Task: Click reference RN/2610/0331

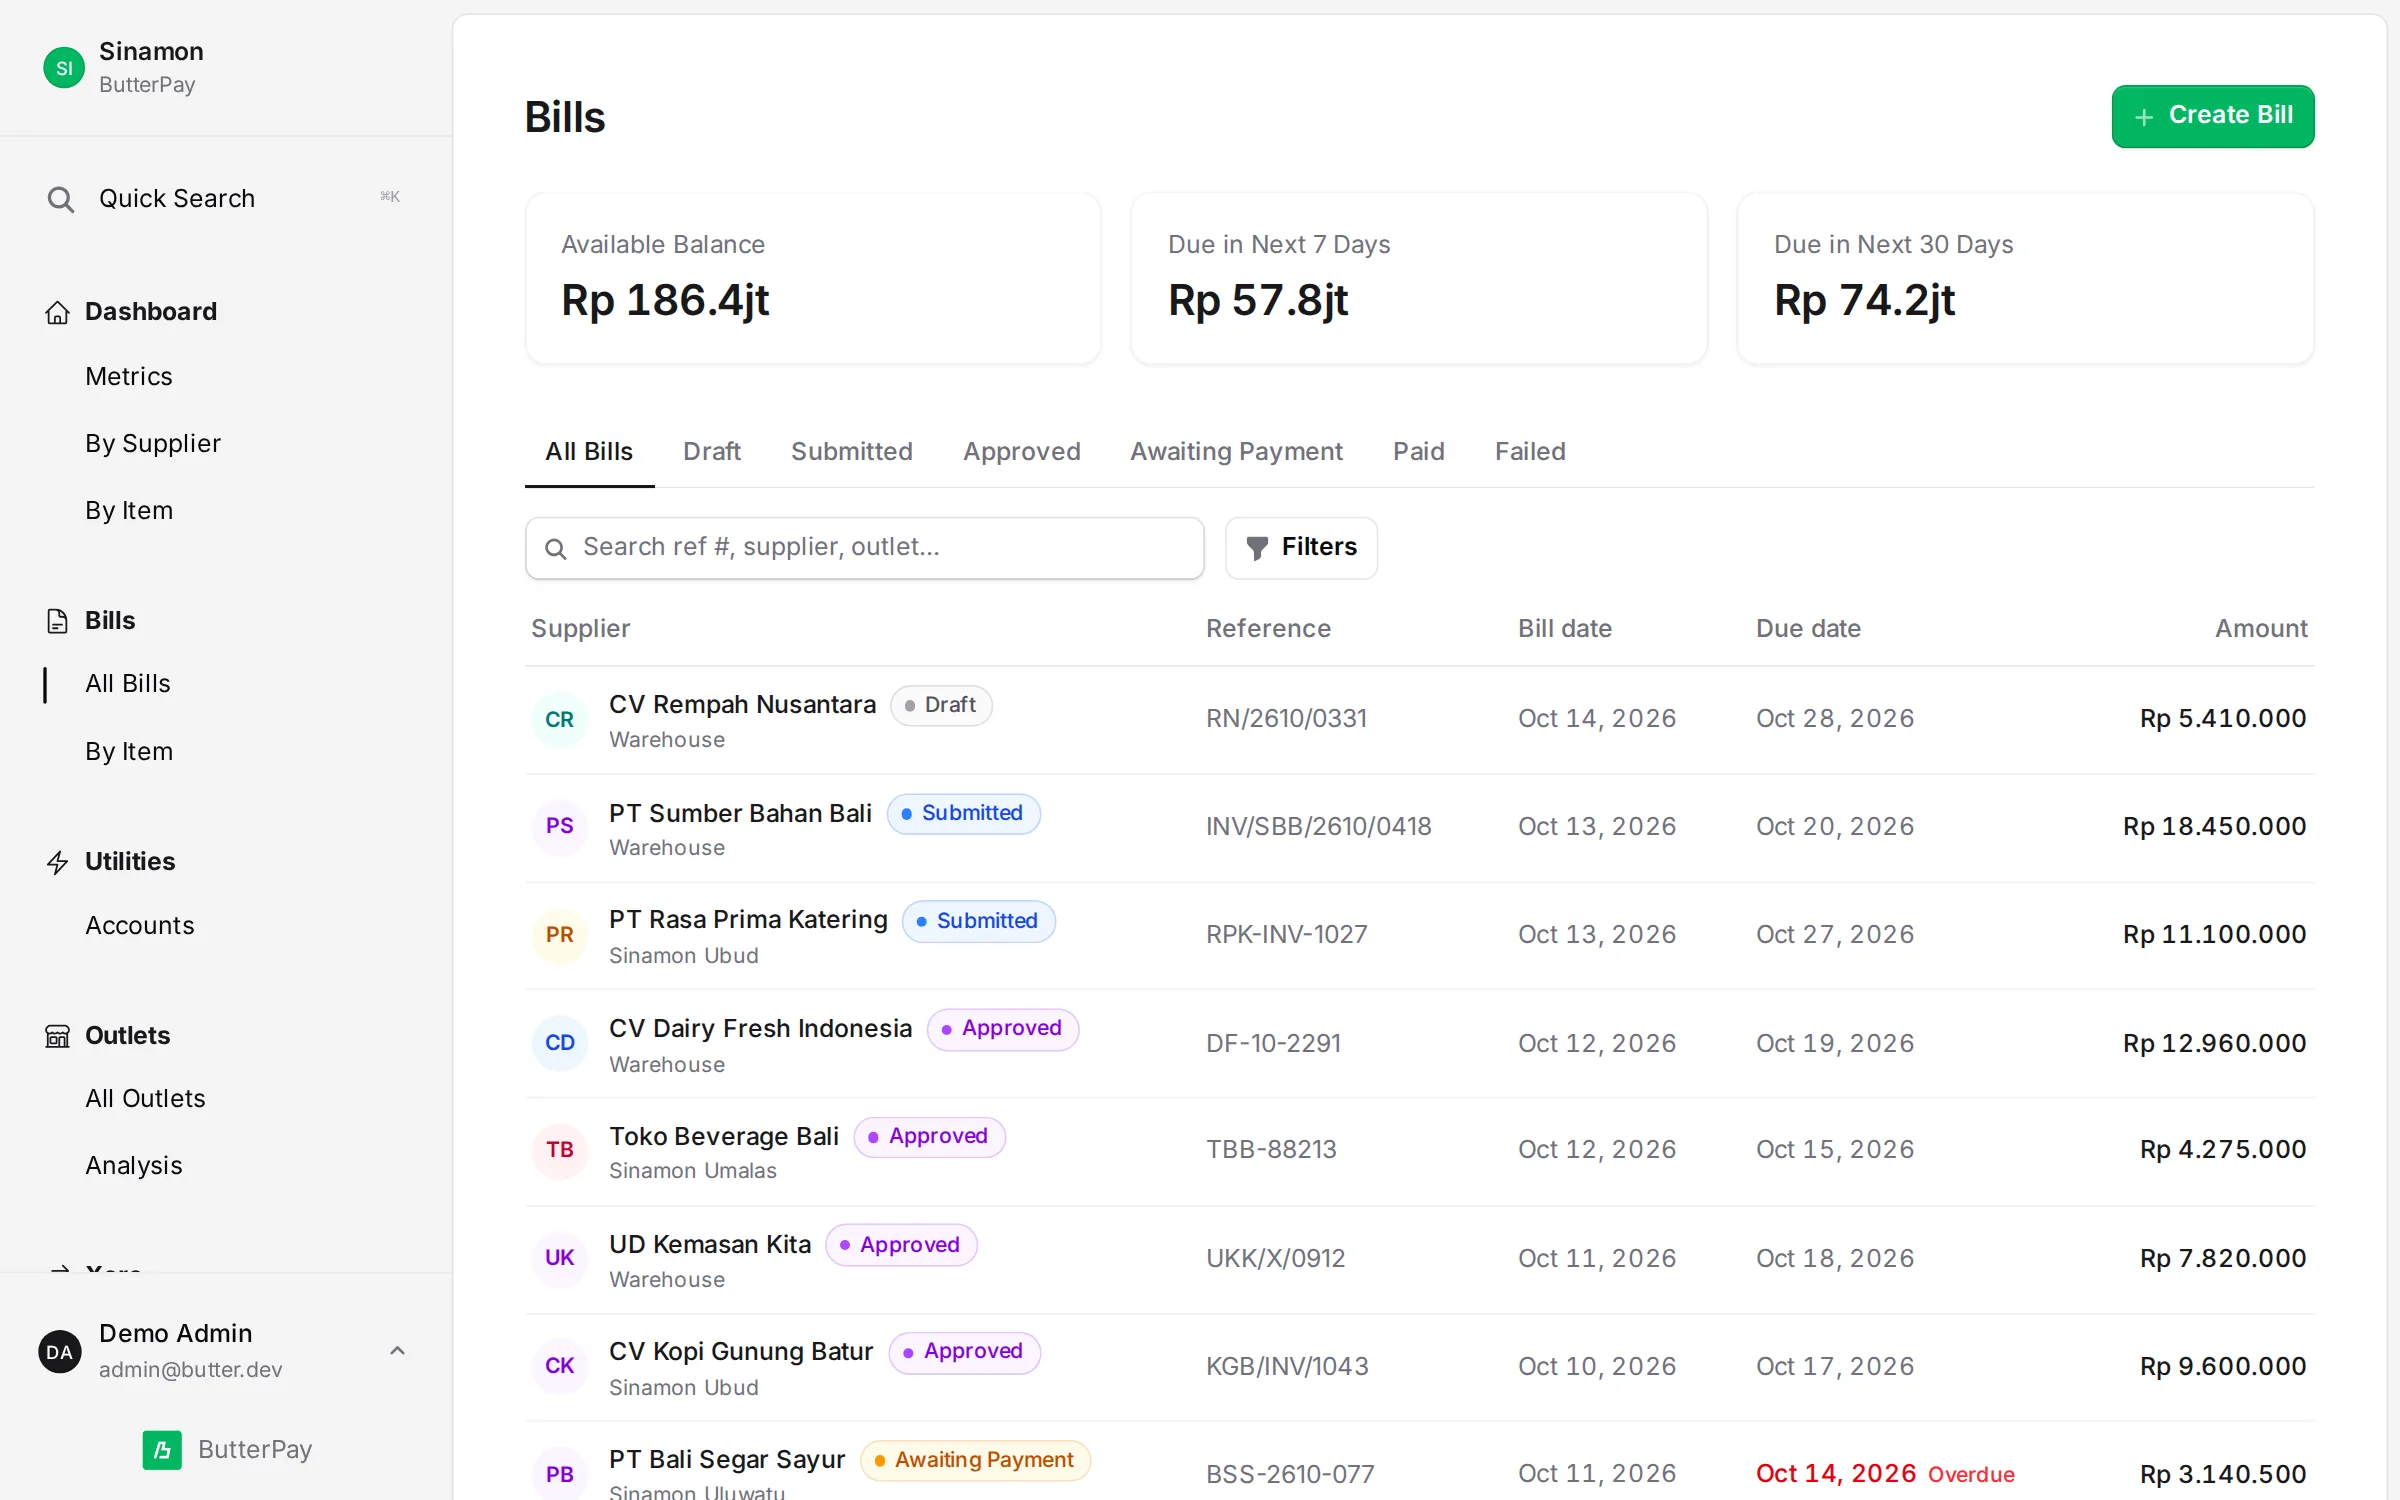Action: [1286, 719]
